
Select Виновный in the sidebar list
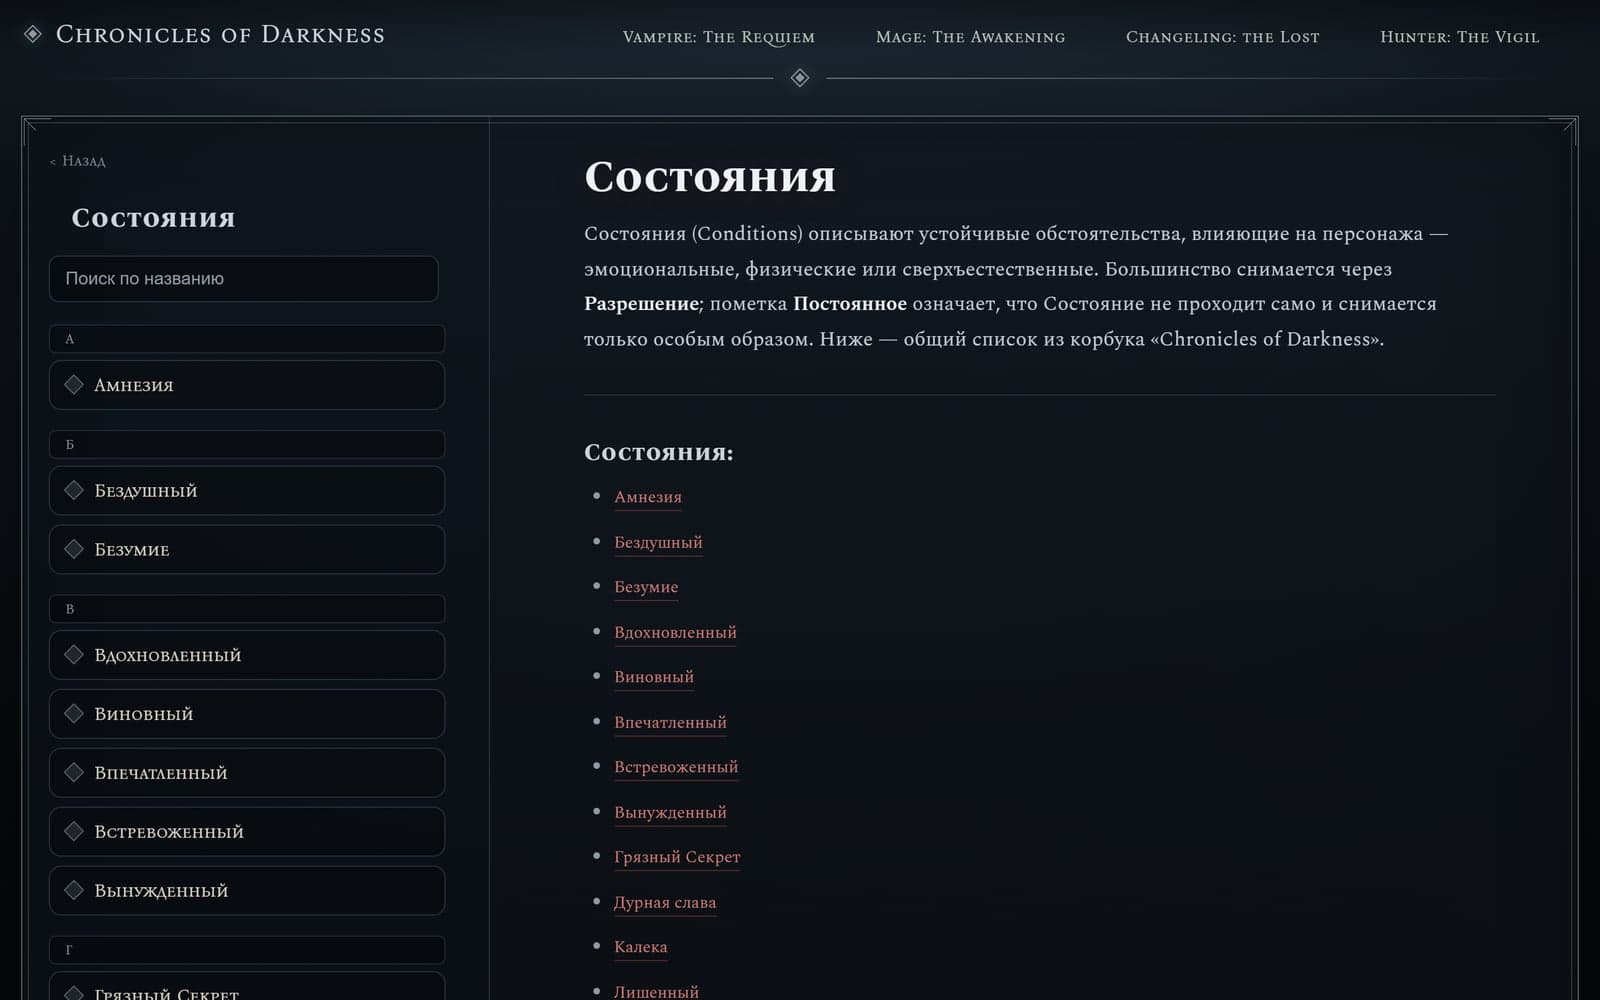point(247,714)
